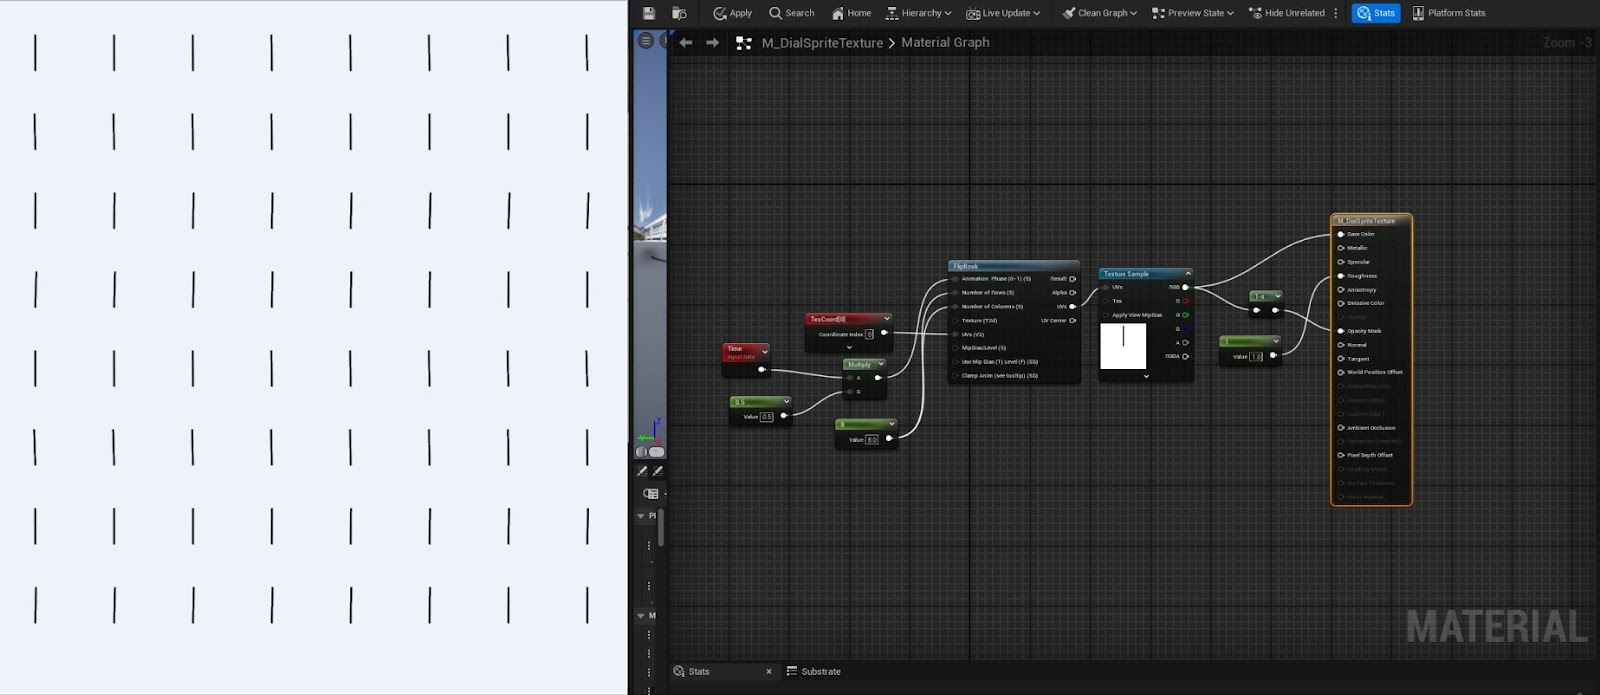Edit the Coordinate Index value field
The width and height of the screenshot is (1600, 695).
pos(869,334)
